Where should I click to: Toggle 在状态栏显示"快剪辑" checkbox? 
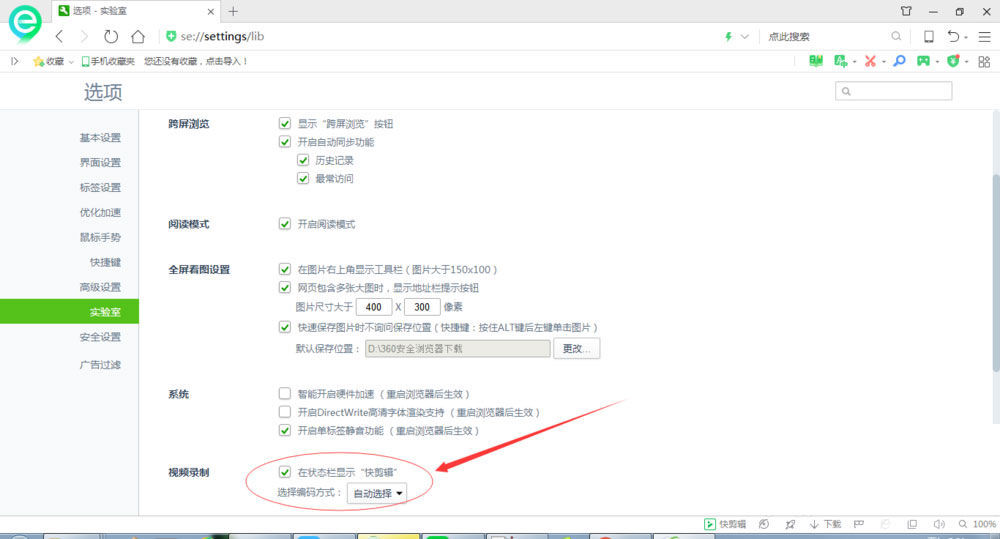[x=285, y=472]
